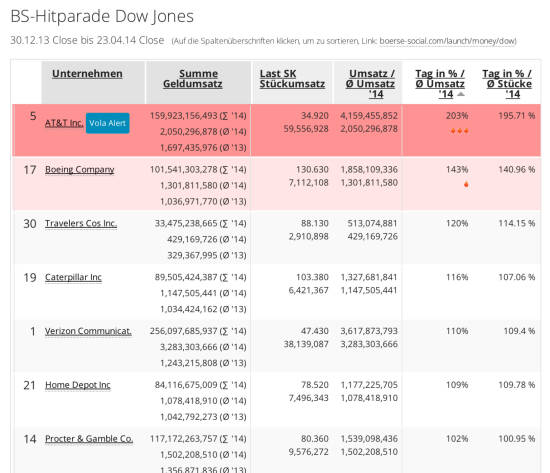Viewport: 550px width, 473px height.
Task: Open the Verizon Communicat. link
Action: (88, 331)
